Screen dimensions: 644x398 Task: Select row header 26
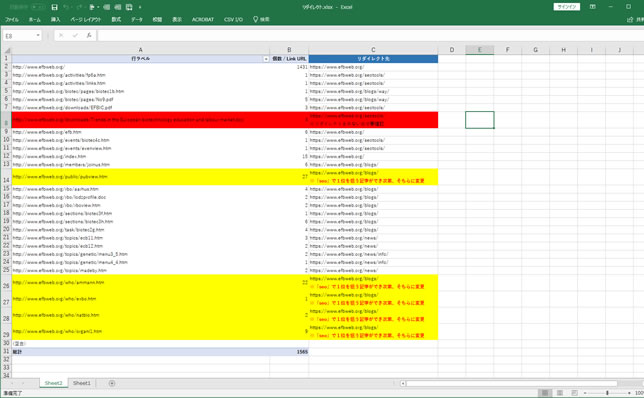[x=6, y=283]
